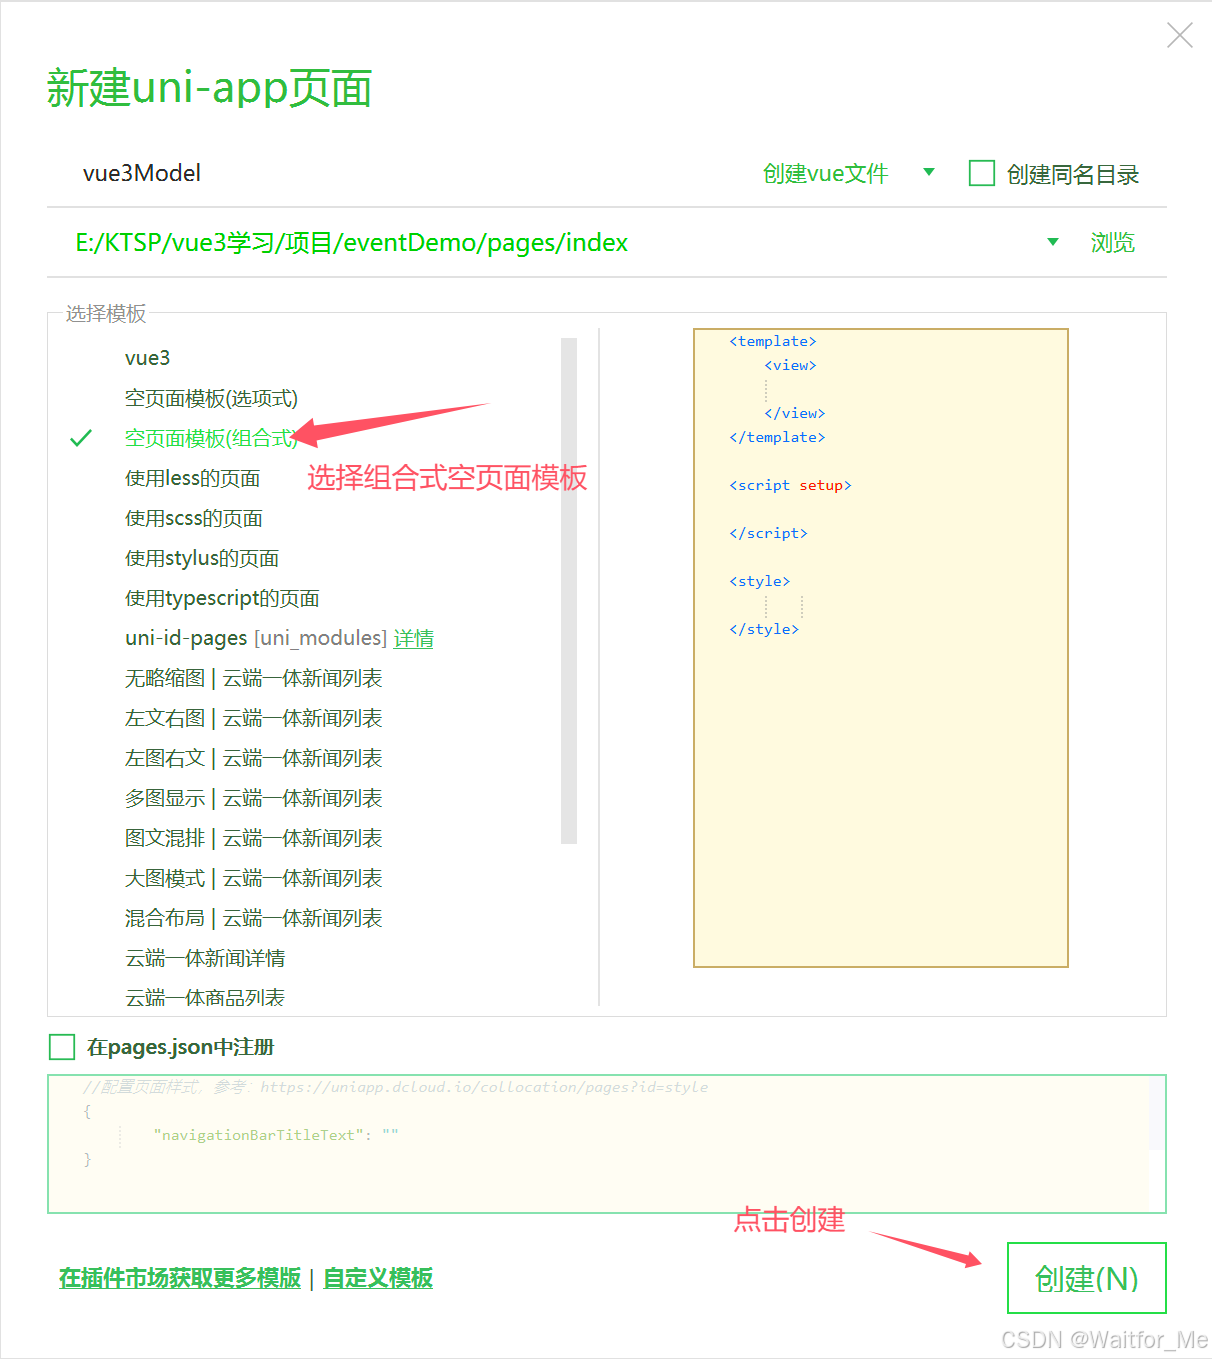Screen dimensions: 1212x1359
Task: Click the 创建(N) button
Action: 1086,1278
